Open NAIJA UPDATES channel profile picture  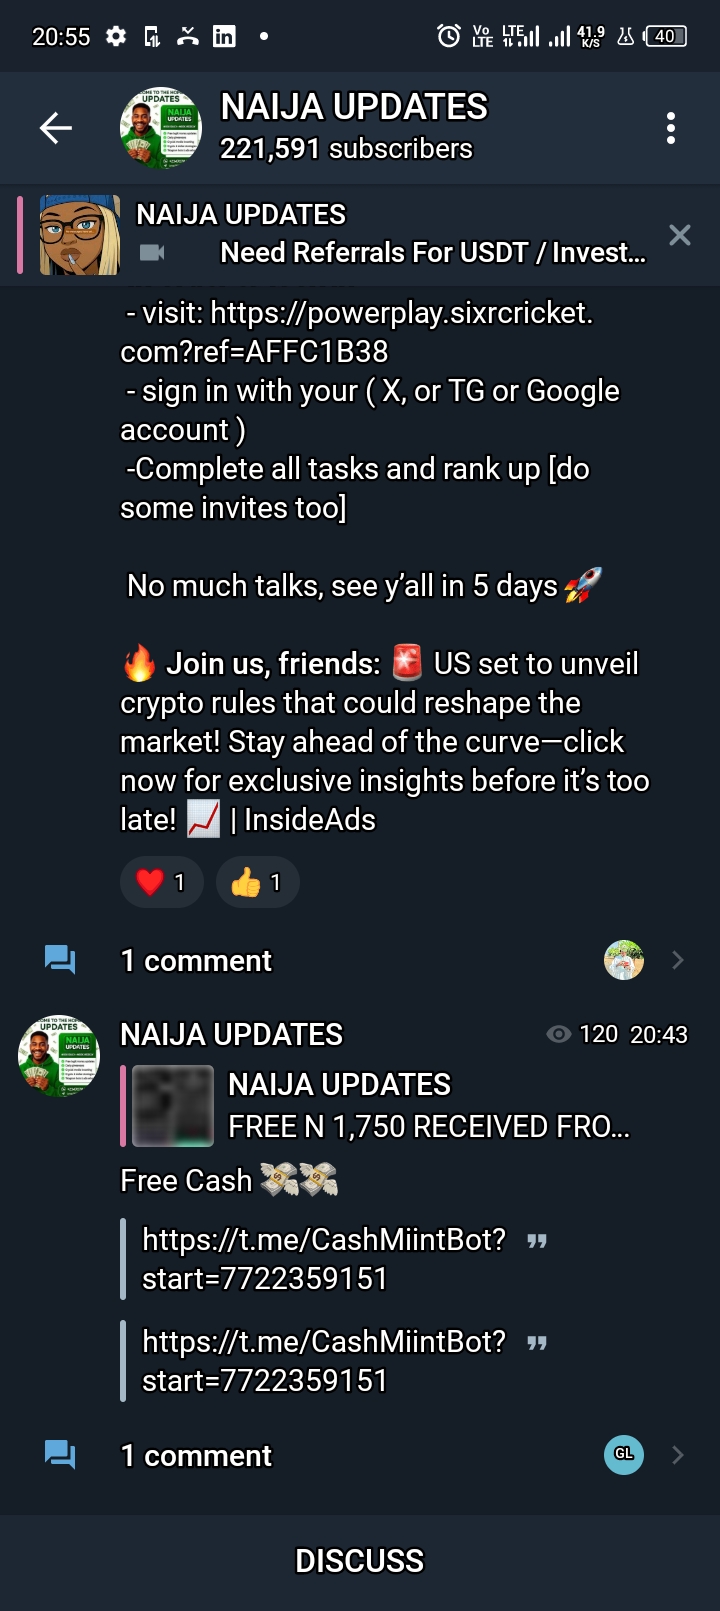161,128
